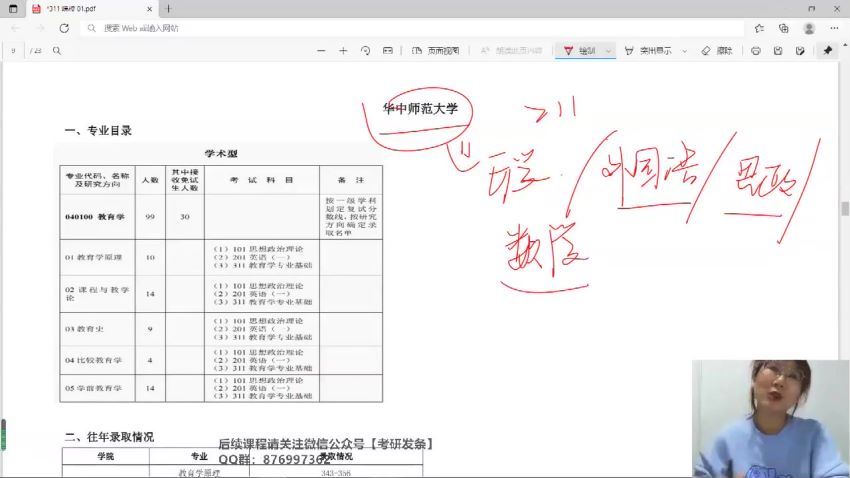Image resolution: width=850 pixels, height=478 pixels.
Task: Click the 01 教育学原理 row label
Action: [x=93, y=257]
